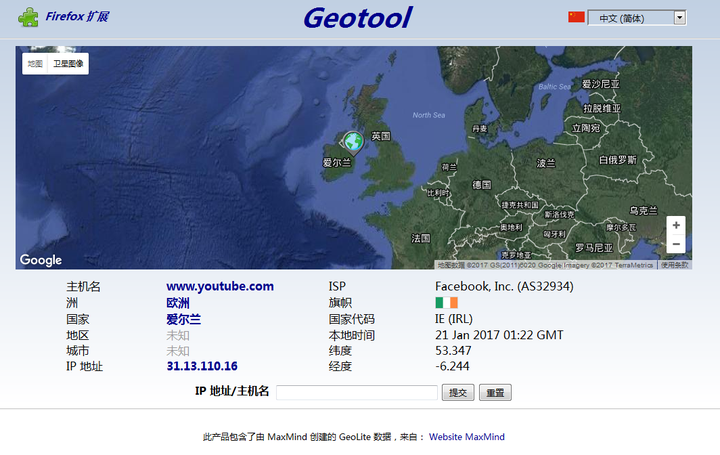
Task: Click the 罗马尼亚 label on the map
Action: coord(594,248)
